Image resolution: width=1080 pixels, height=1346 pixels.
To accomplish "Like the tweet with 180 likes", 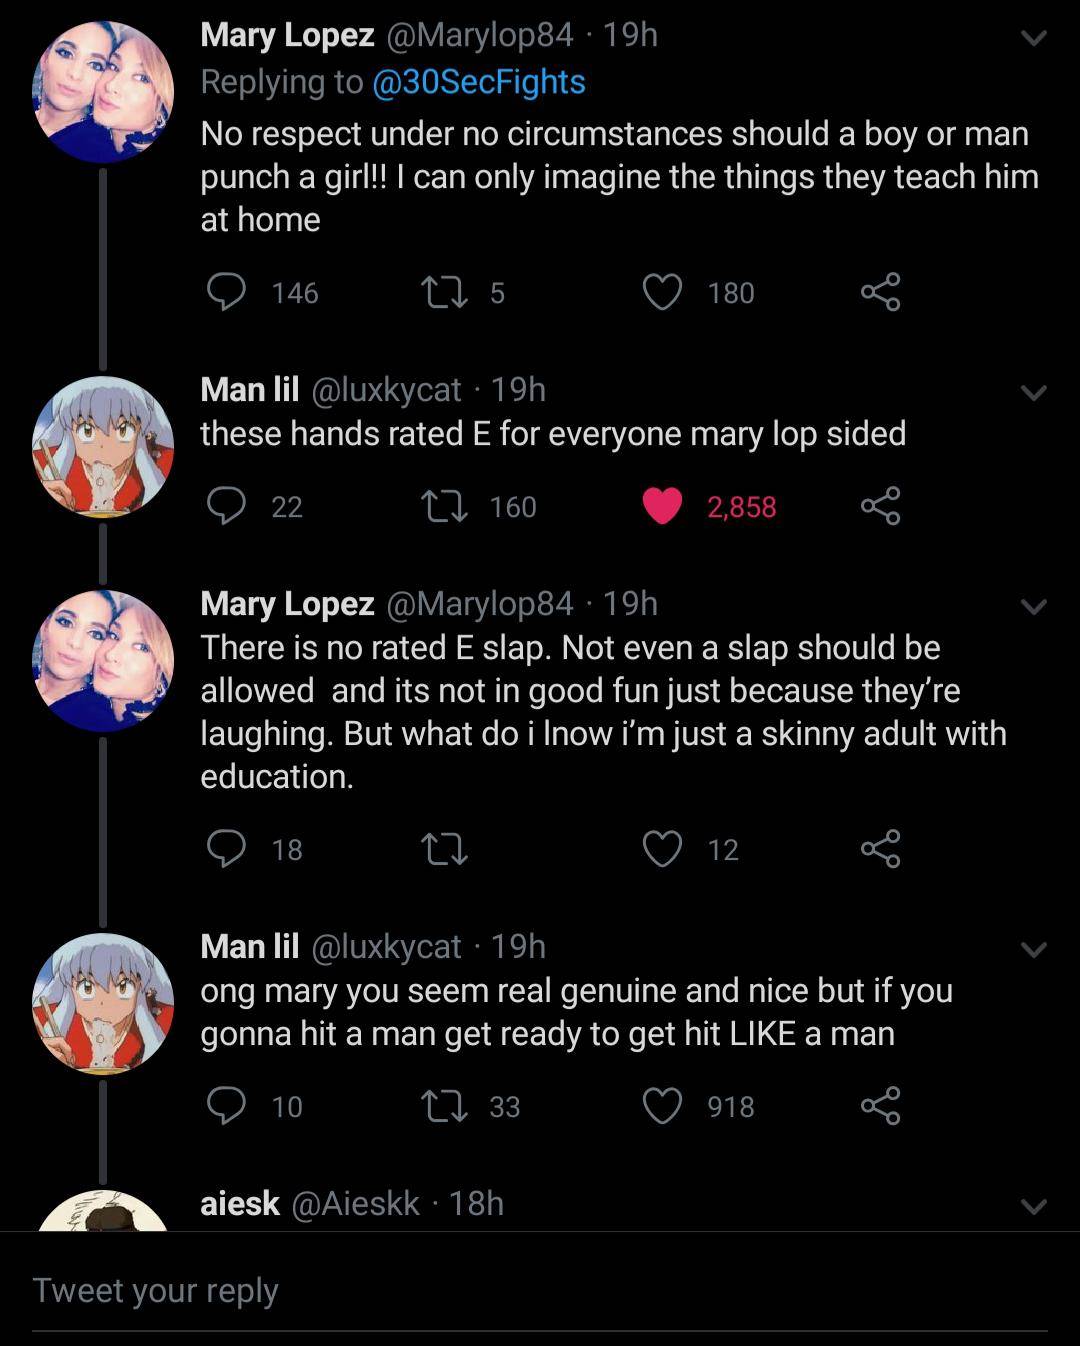I will point(662,292).
